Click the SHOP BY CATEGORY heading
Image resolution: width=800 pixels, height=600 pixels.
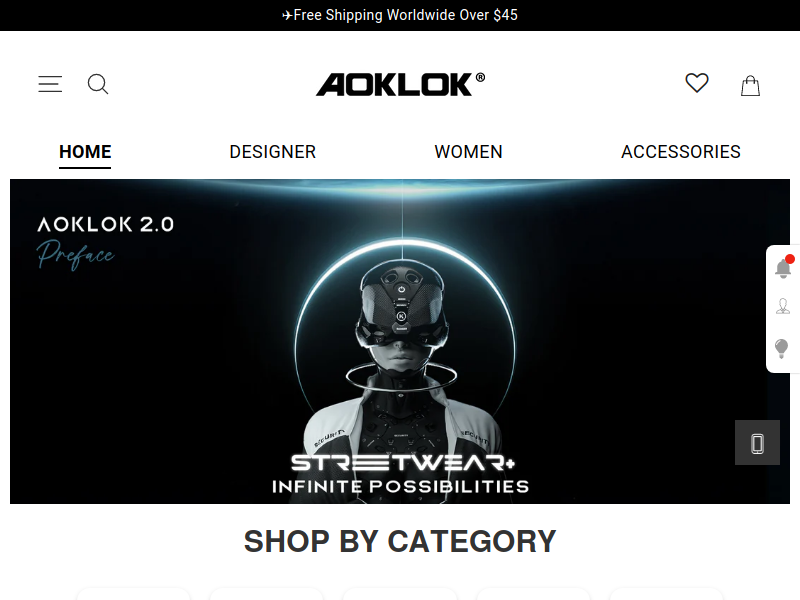(400, 541)
